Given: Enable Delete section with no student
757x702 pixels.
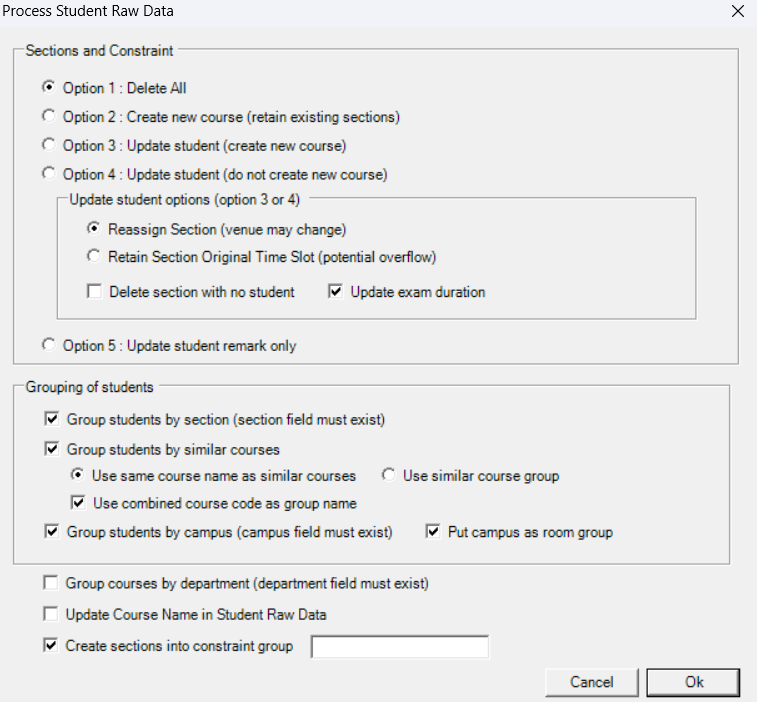Looking at the screenshot, I should [95, 292].
